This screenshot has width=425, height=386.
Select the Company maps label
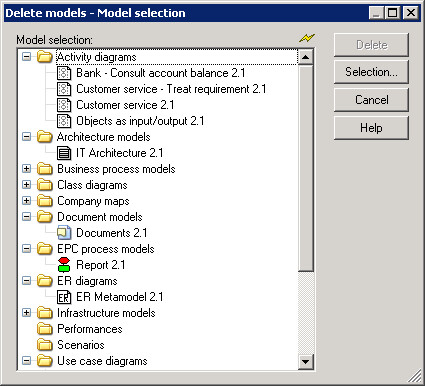point(93,201)
